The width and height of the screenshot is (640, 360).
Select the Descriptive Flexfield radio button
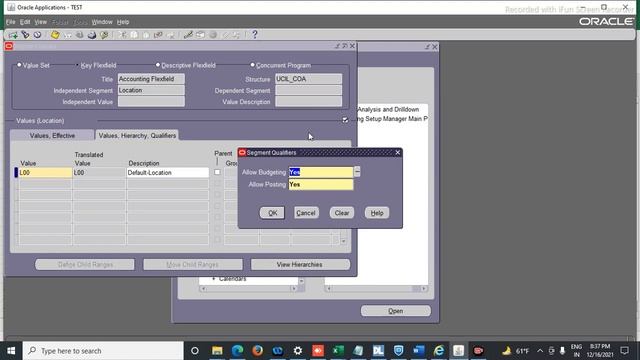pos(158,65)
